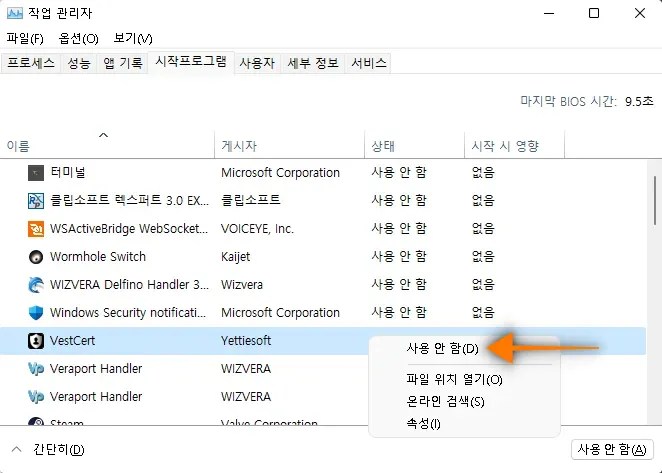The image size is (662, 473).
Task: Click the 터미널 app icon
Action: [x=36, y=173]
